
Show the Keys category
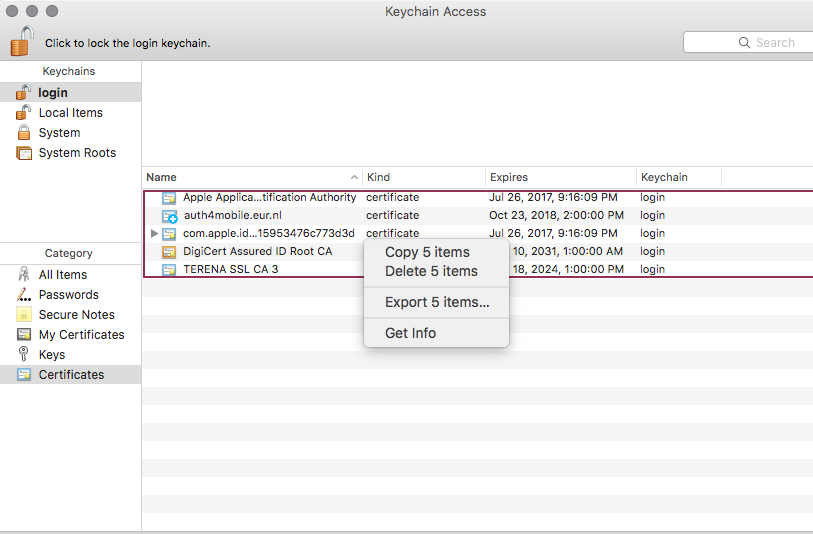(71, 355)
